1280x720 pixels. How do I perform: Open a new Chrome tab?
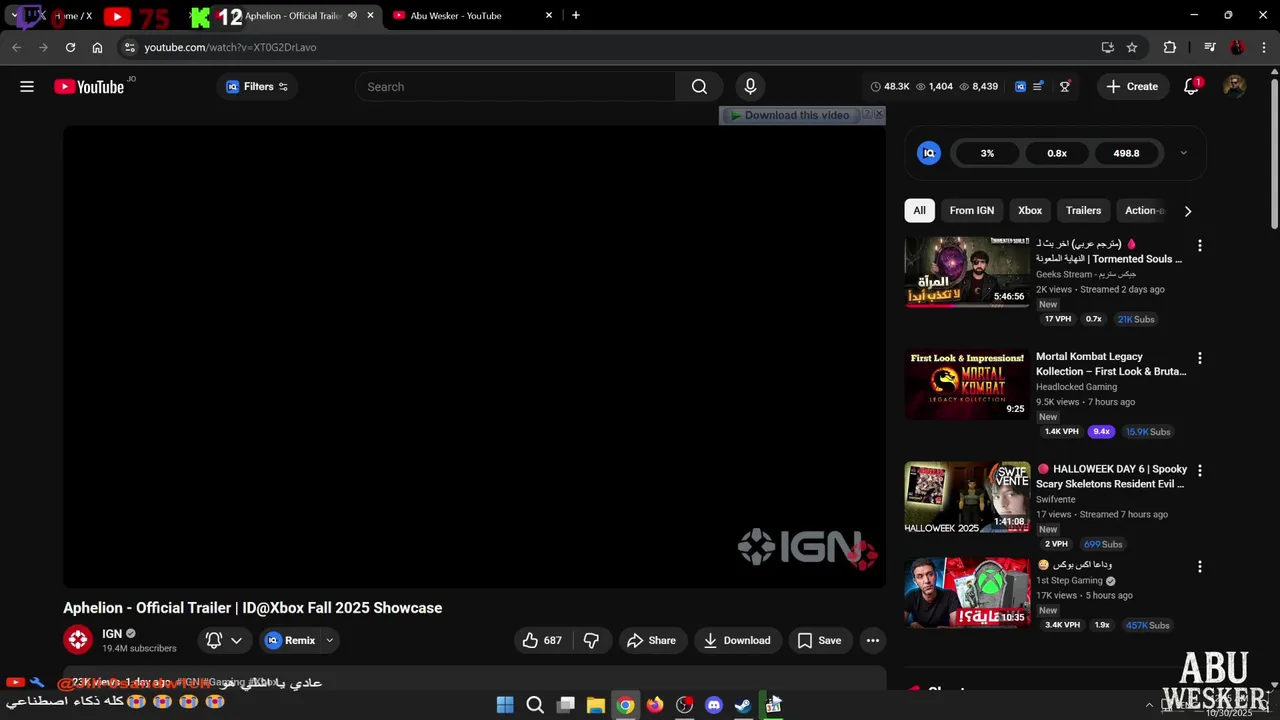click(x=575, y=15)
